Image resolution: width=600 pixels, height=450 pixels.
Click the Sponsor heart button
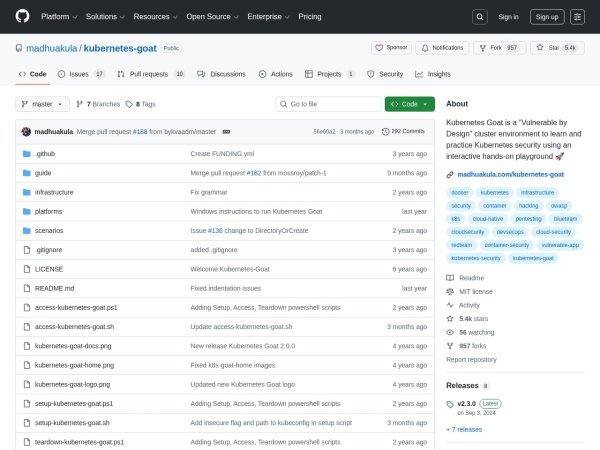(x=391, y=48)
